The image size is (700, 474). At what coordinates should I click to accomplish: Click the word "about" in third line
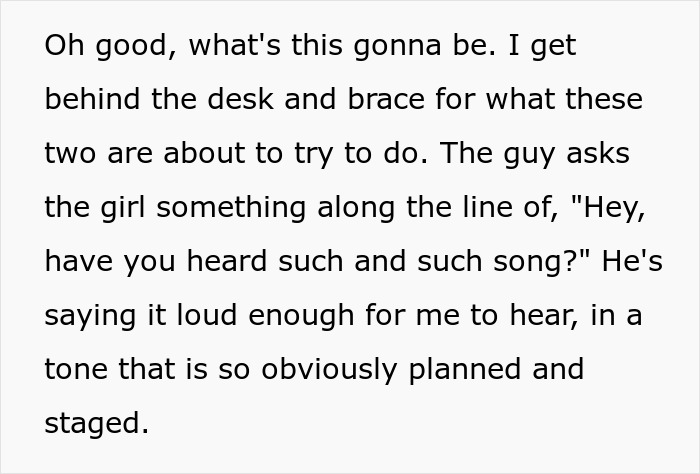point(204,153)
